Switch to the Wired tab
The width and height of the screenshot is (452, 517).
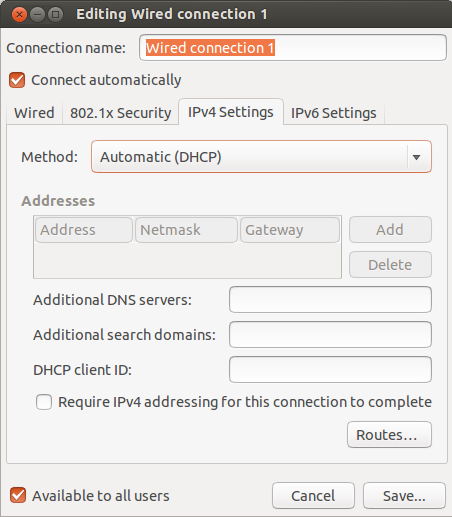point(34,113)
